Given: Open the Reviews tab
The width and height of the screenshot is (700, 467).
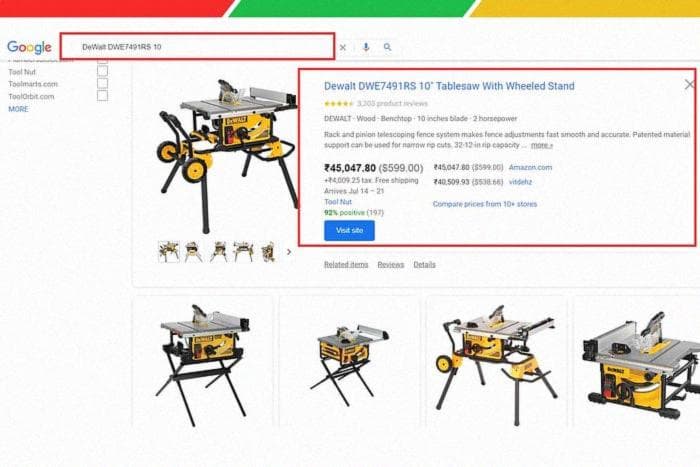Looking at the screenshot, I should (x=391, y=265).
